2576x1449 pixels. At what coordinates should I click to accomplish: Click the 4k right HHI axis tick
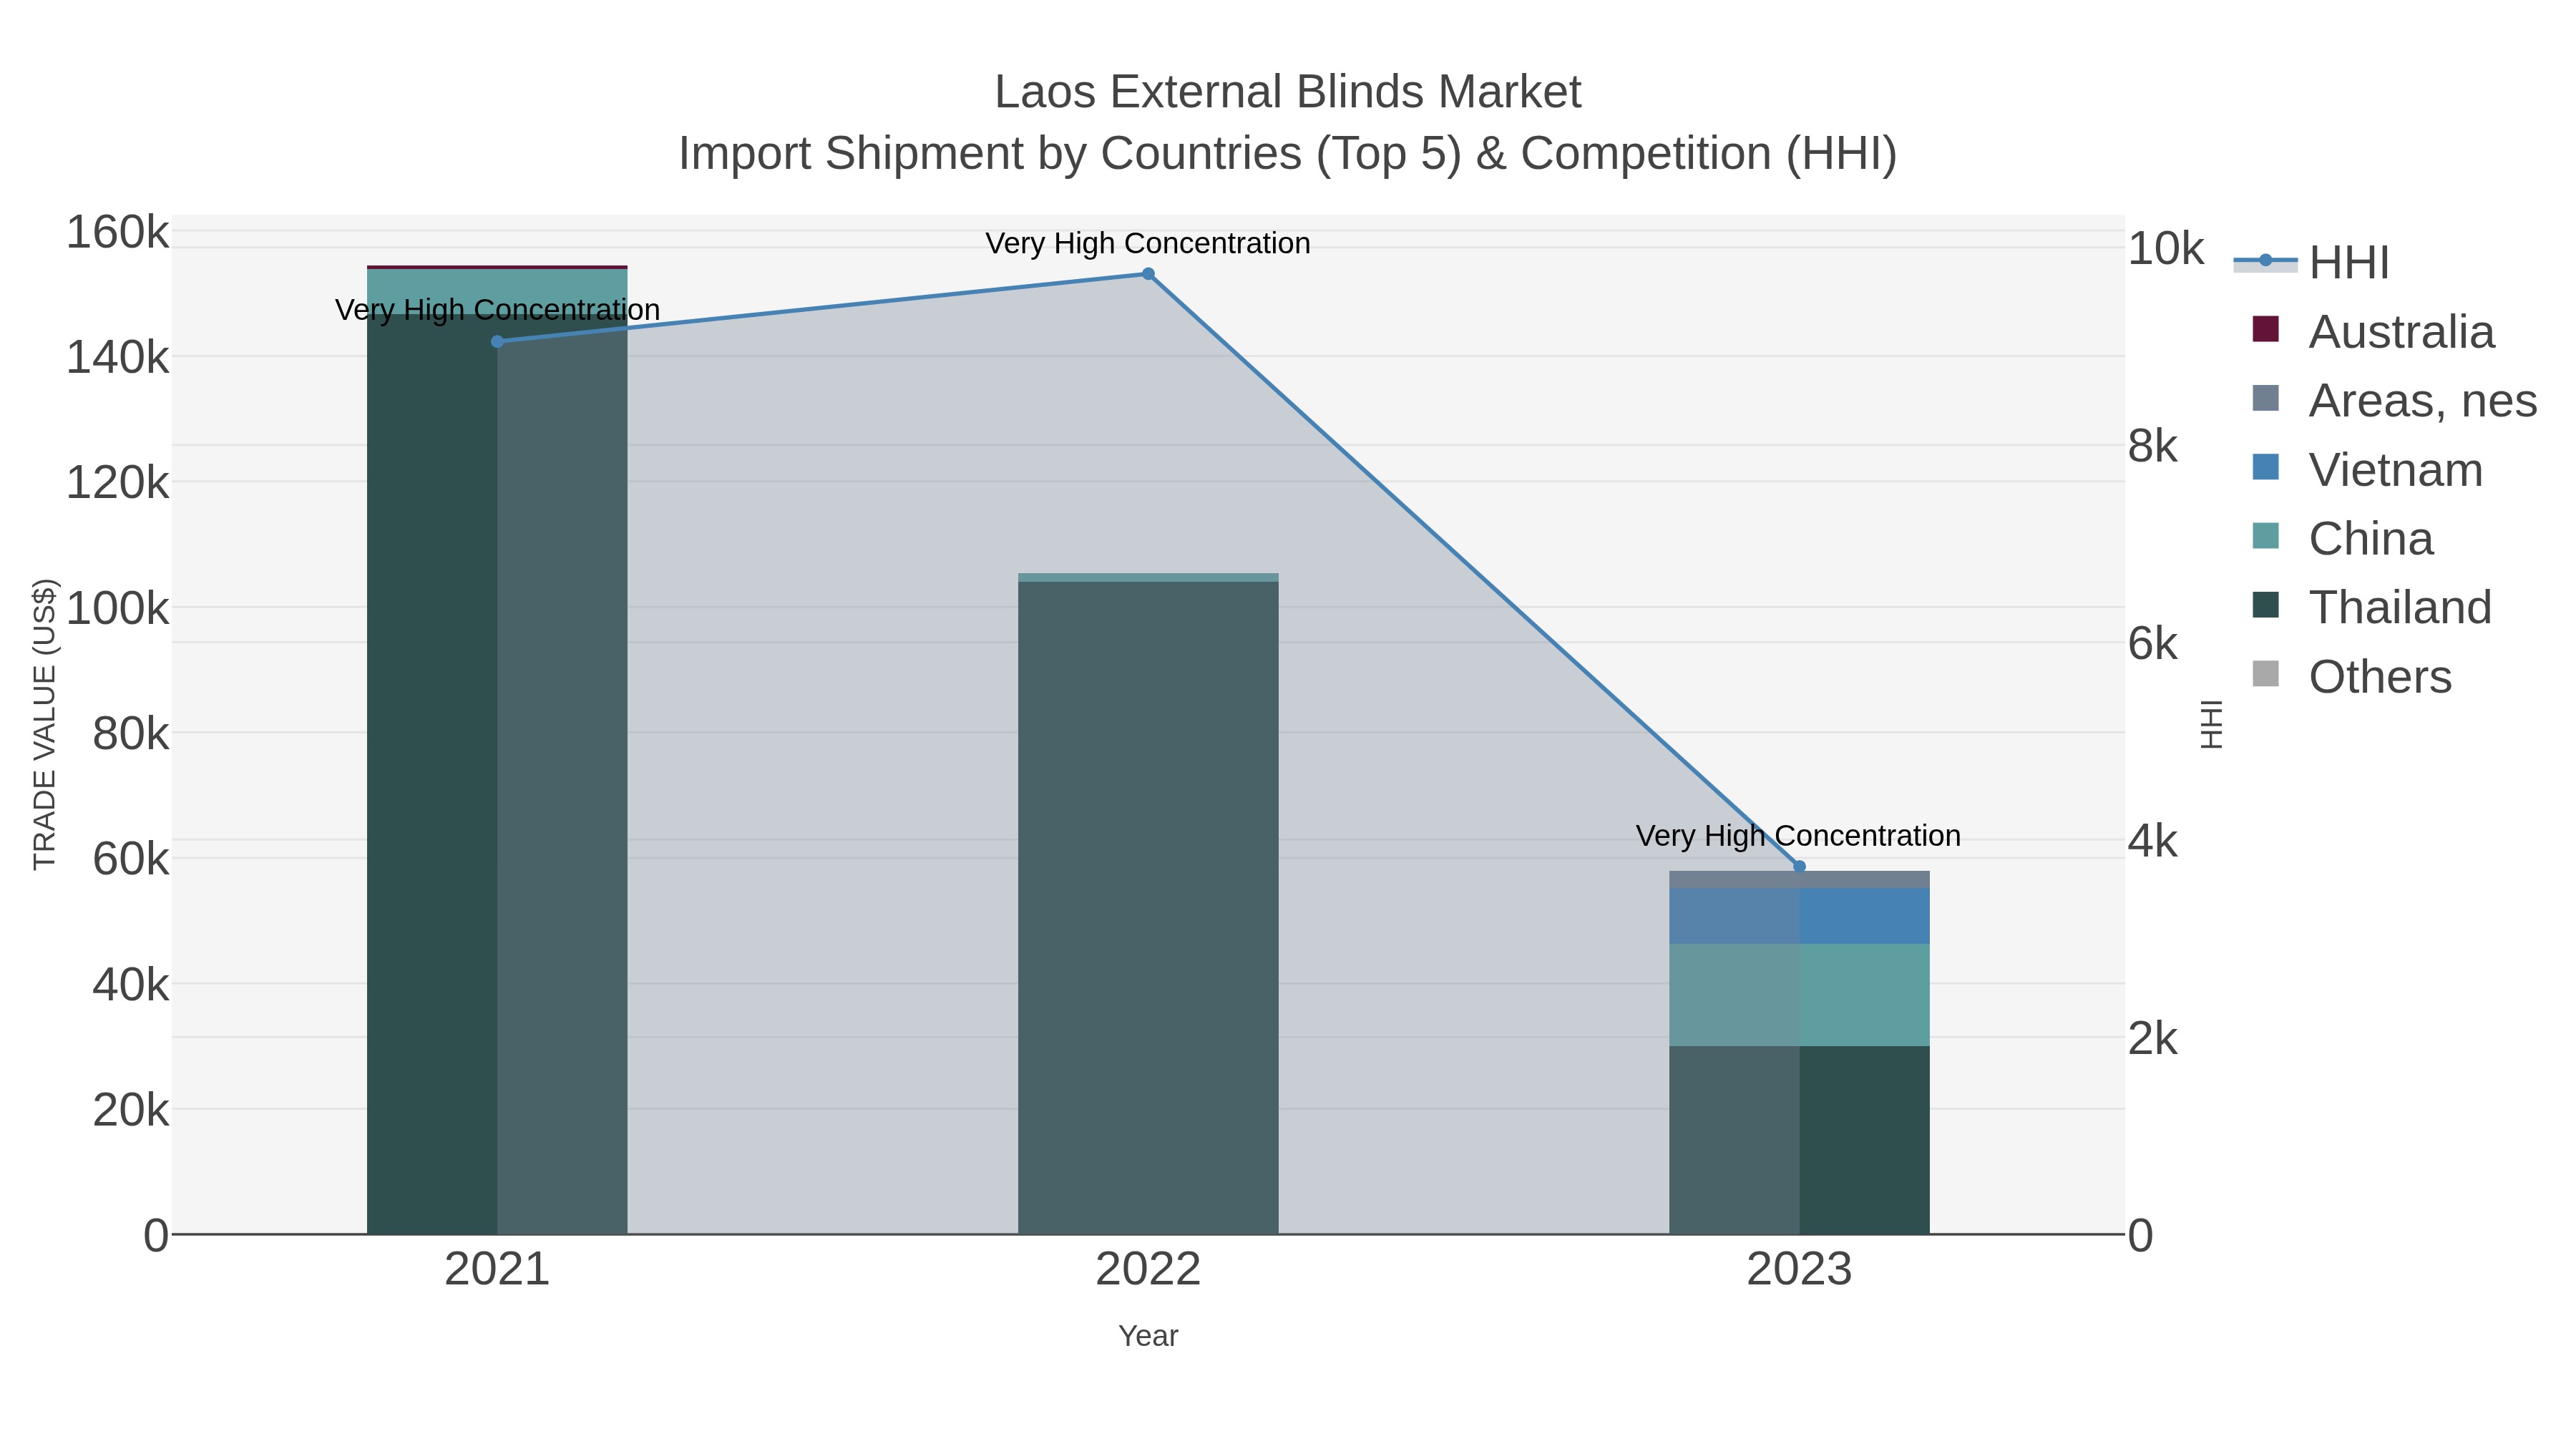pyautogui.click(x=2152, y=841)
